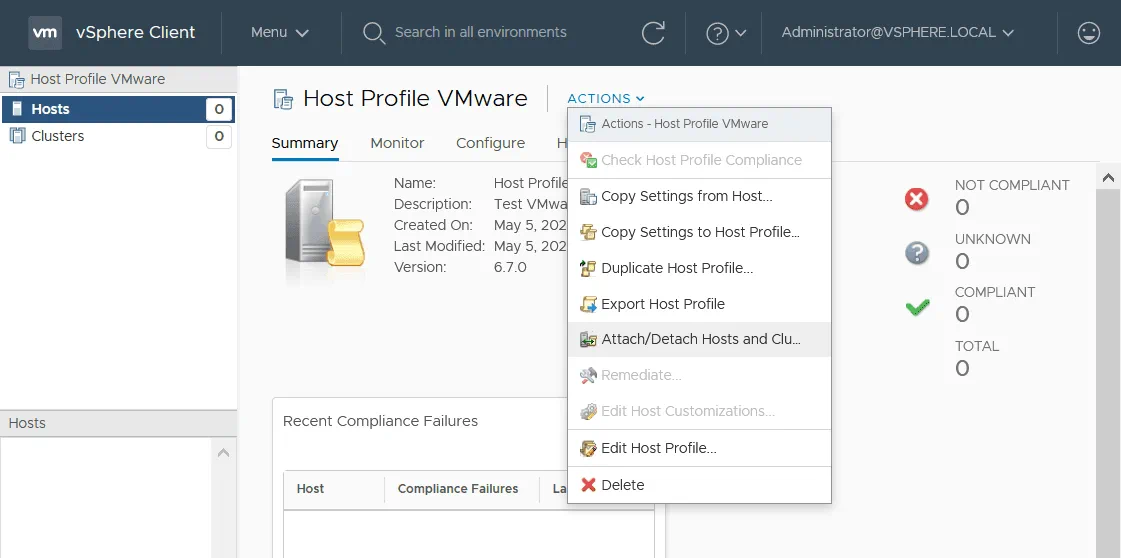Image resolution: width=1121 pixels, height=558 pixels.
Task: Expand the Menu dropdown
Action: coord(279,32)
